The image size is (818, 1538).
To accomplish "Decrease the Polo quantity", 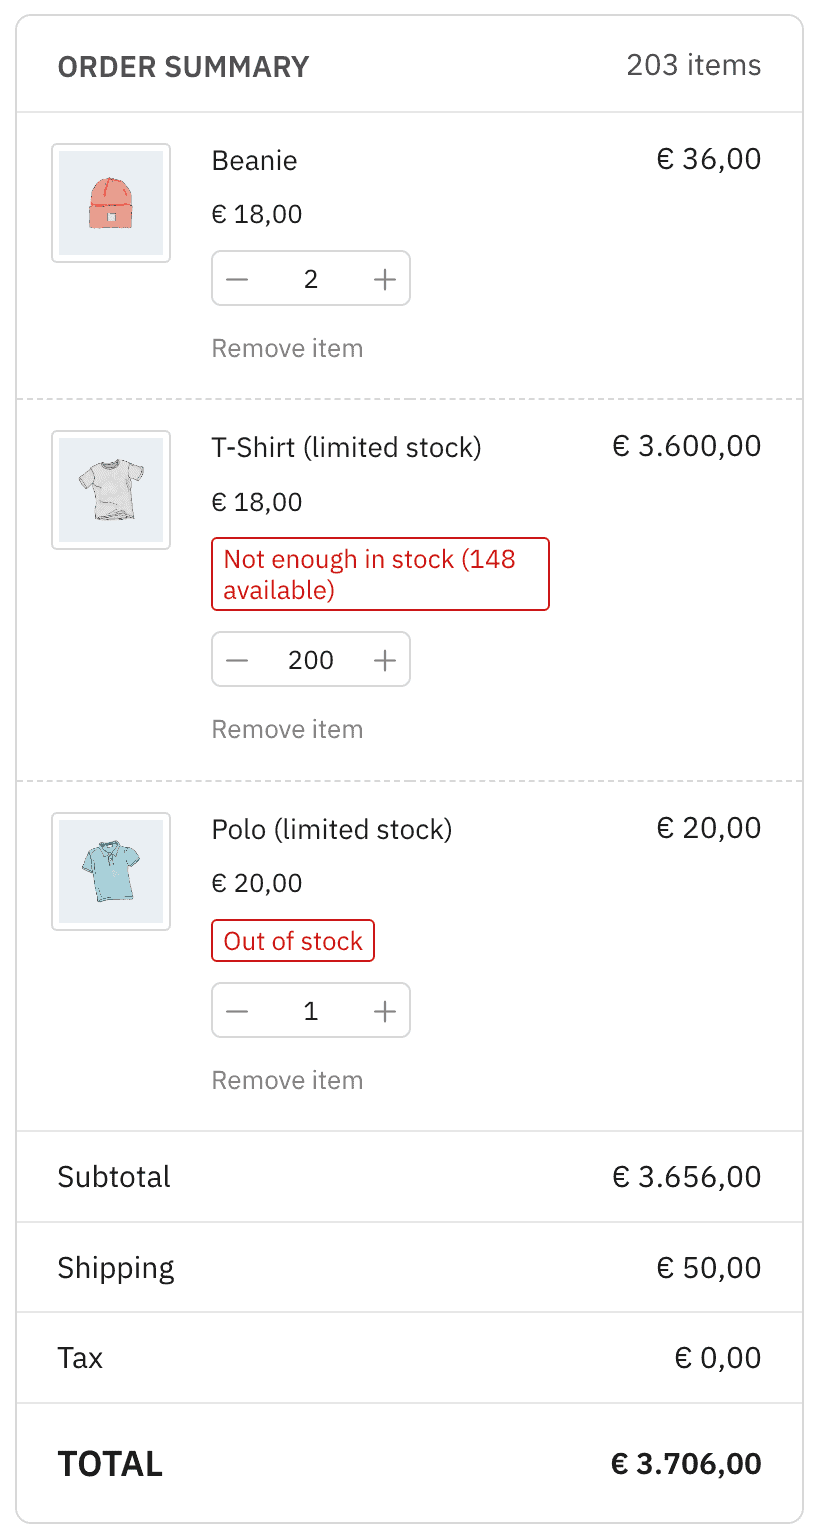I will pos(238,1010).
